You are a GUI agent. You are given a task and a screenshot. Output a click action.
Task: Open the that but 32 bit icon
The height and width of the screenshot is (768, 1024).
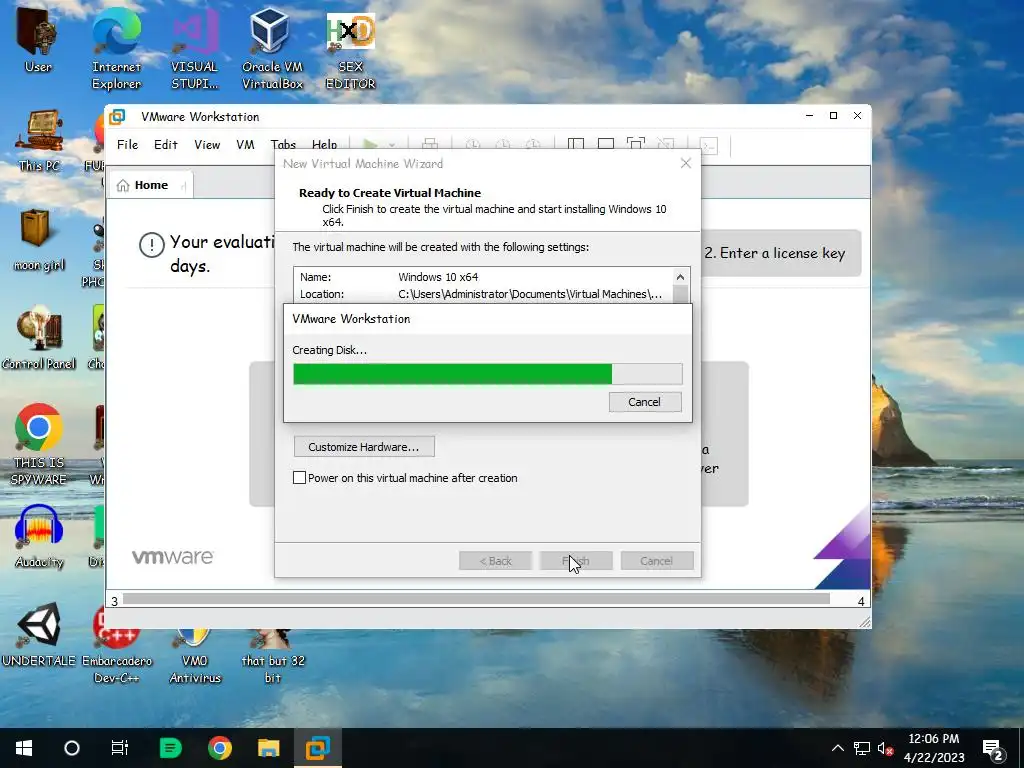coord(273,656)
